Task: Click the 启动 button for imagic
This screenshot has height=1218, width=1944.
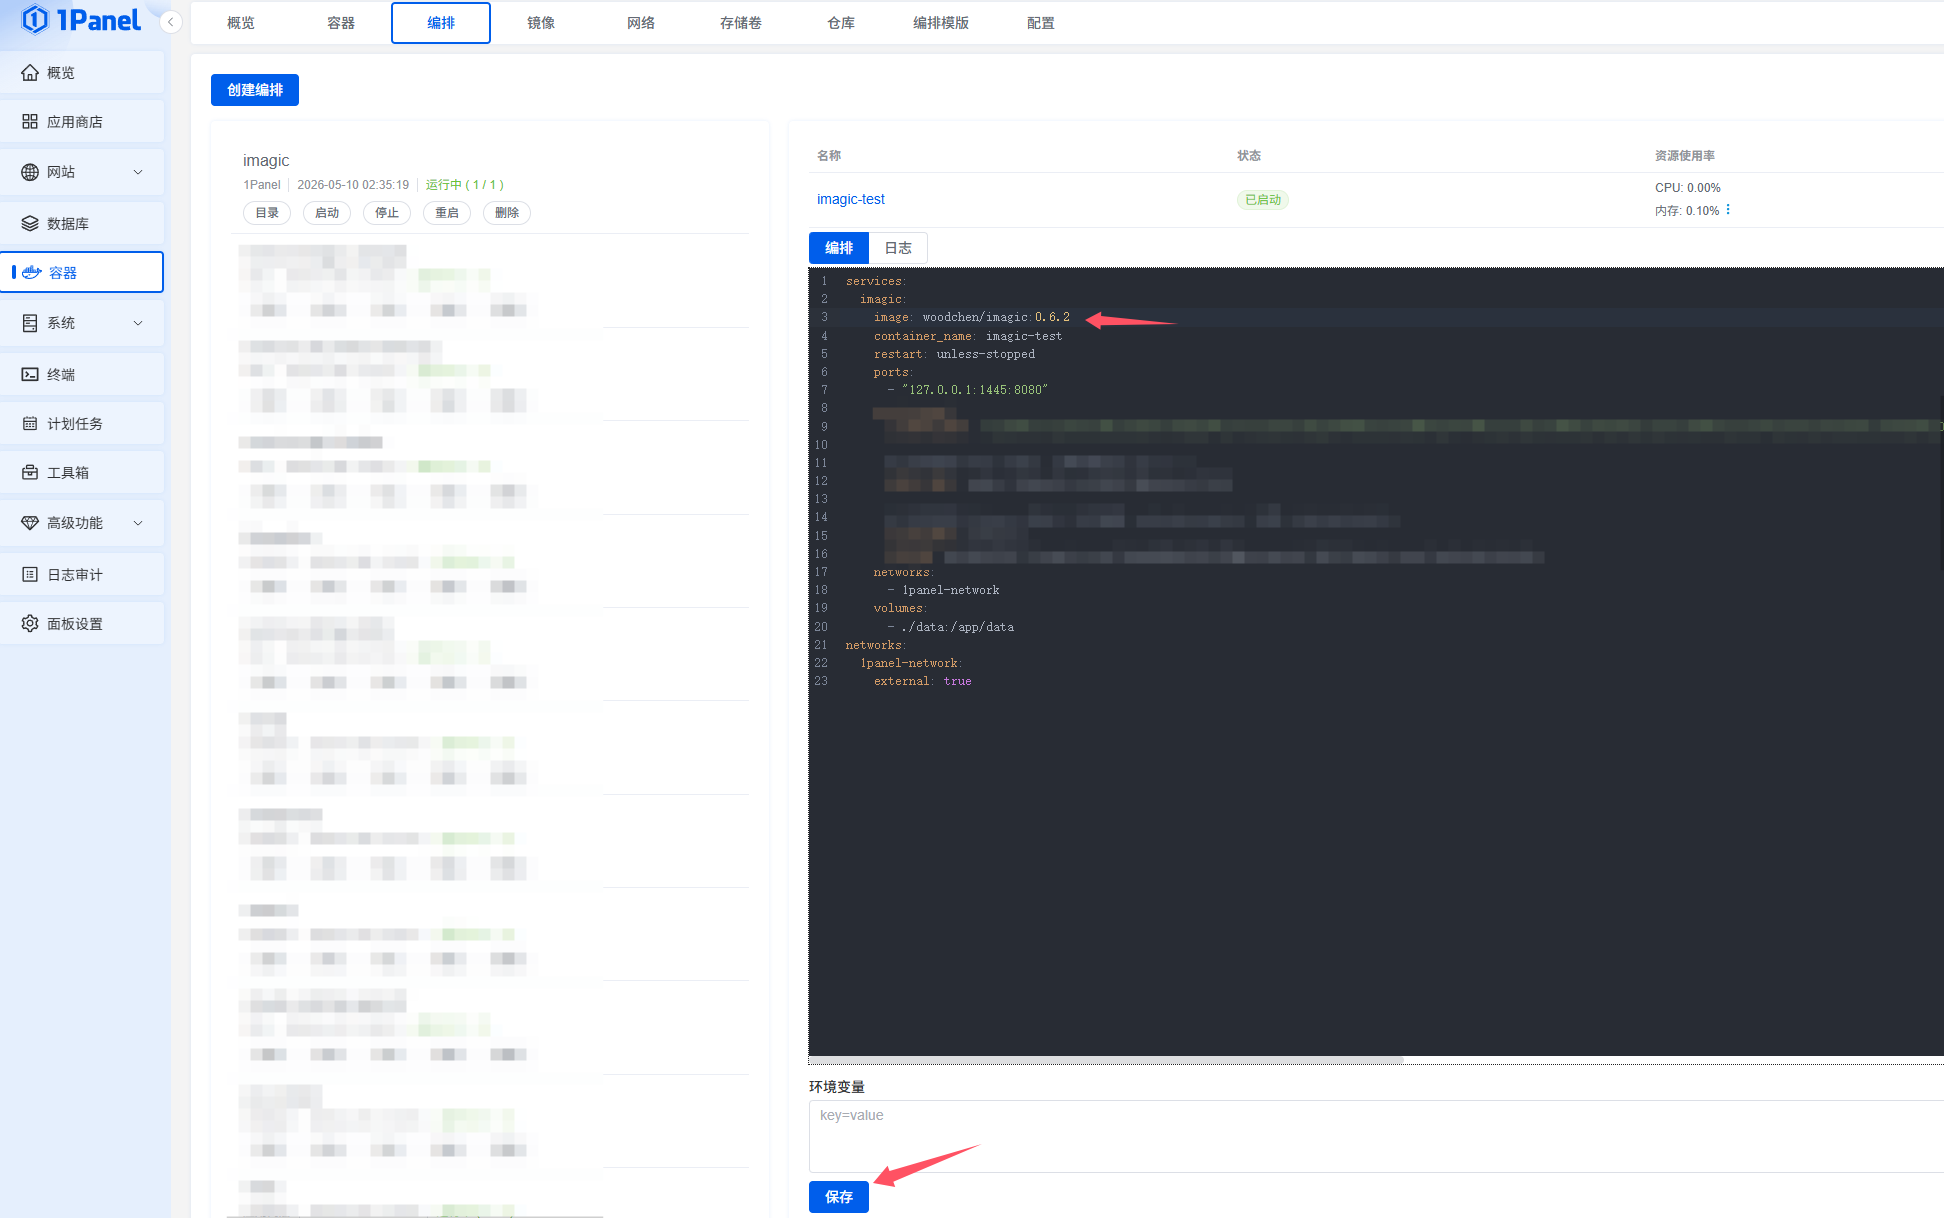Action: 327,213
